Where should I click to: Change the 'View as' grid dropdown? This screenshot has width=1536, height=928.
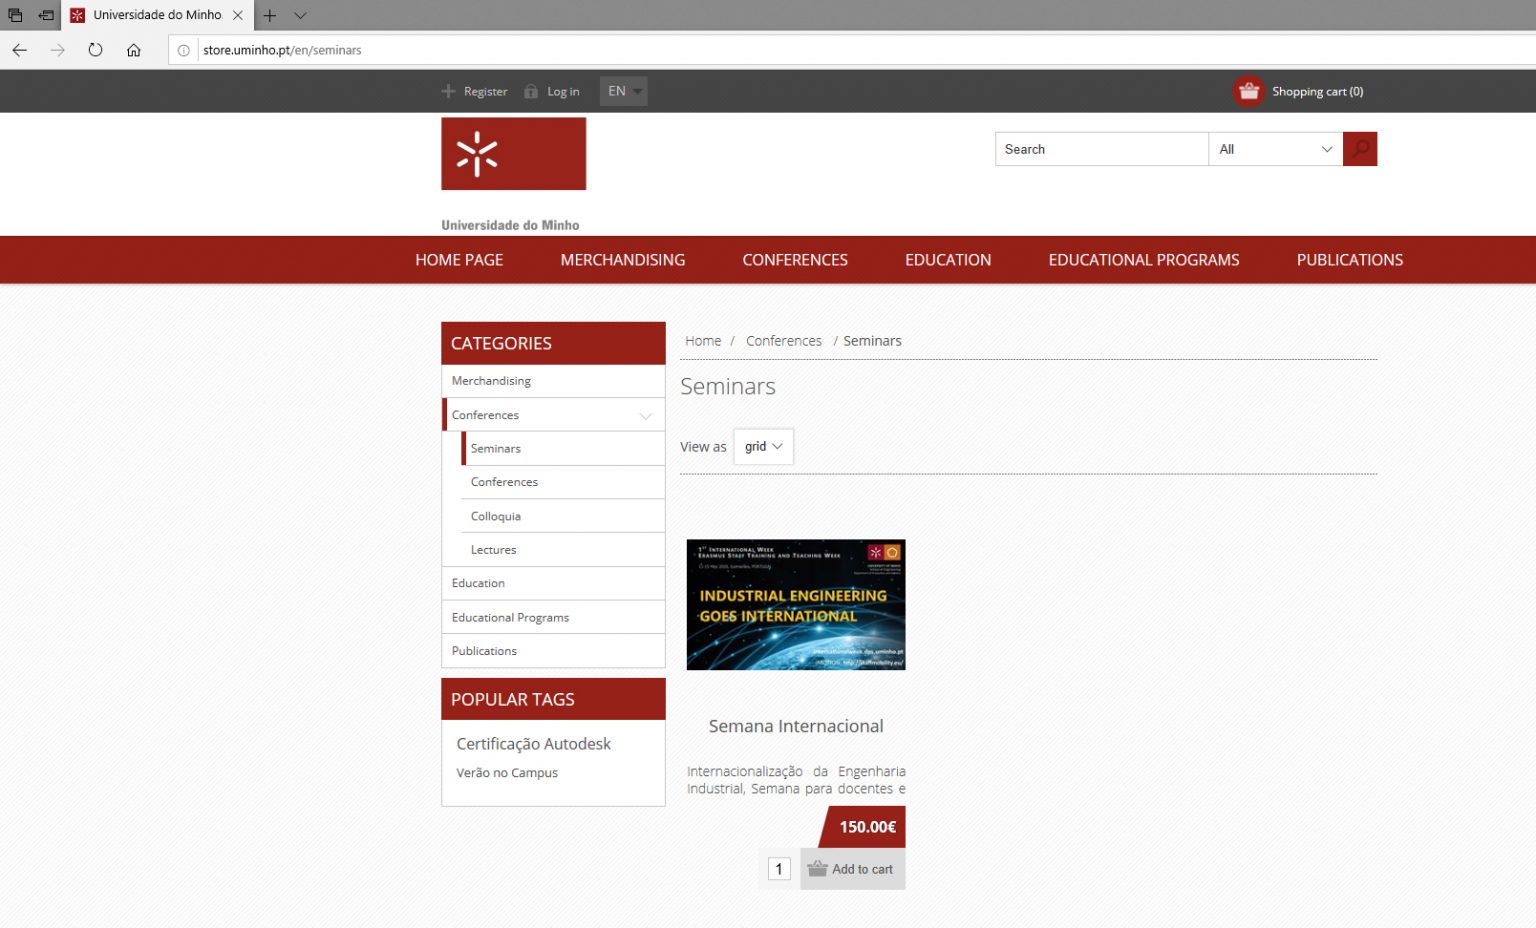tap(763, 447)
